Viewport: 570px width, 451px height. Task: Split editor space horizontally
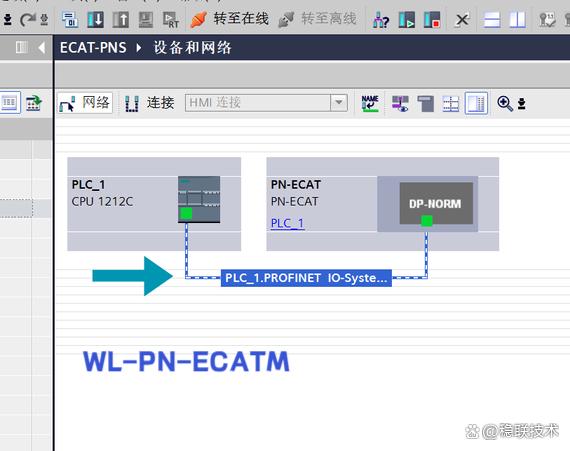(x=491, y=20)
